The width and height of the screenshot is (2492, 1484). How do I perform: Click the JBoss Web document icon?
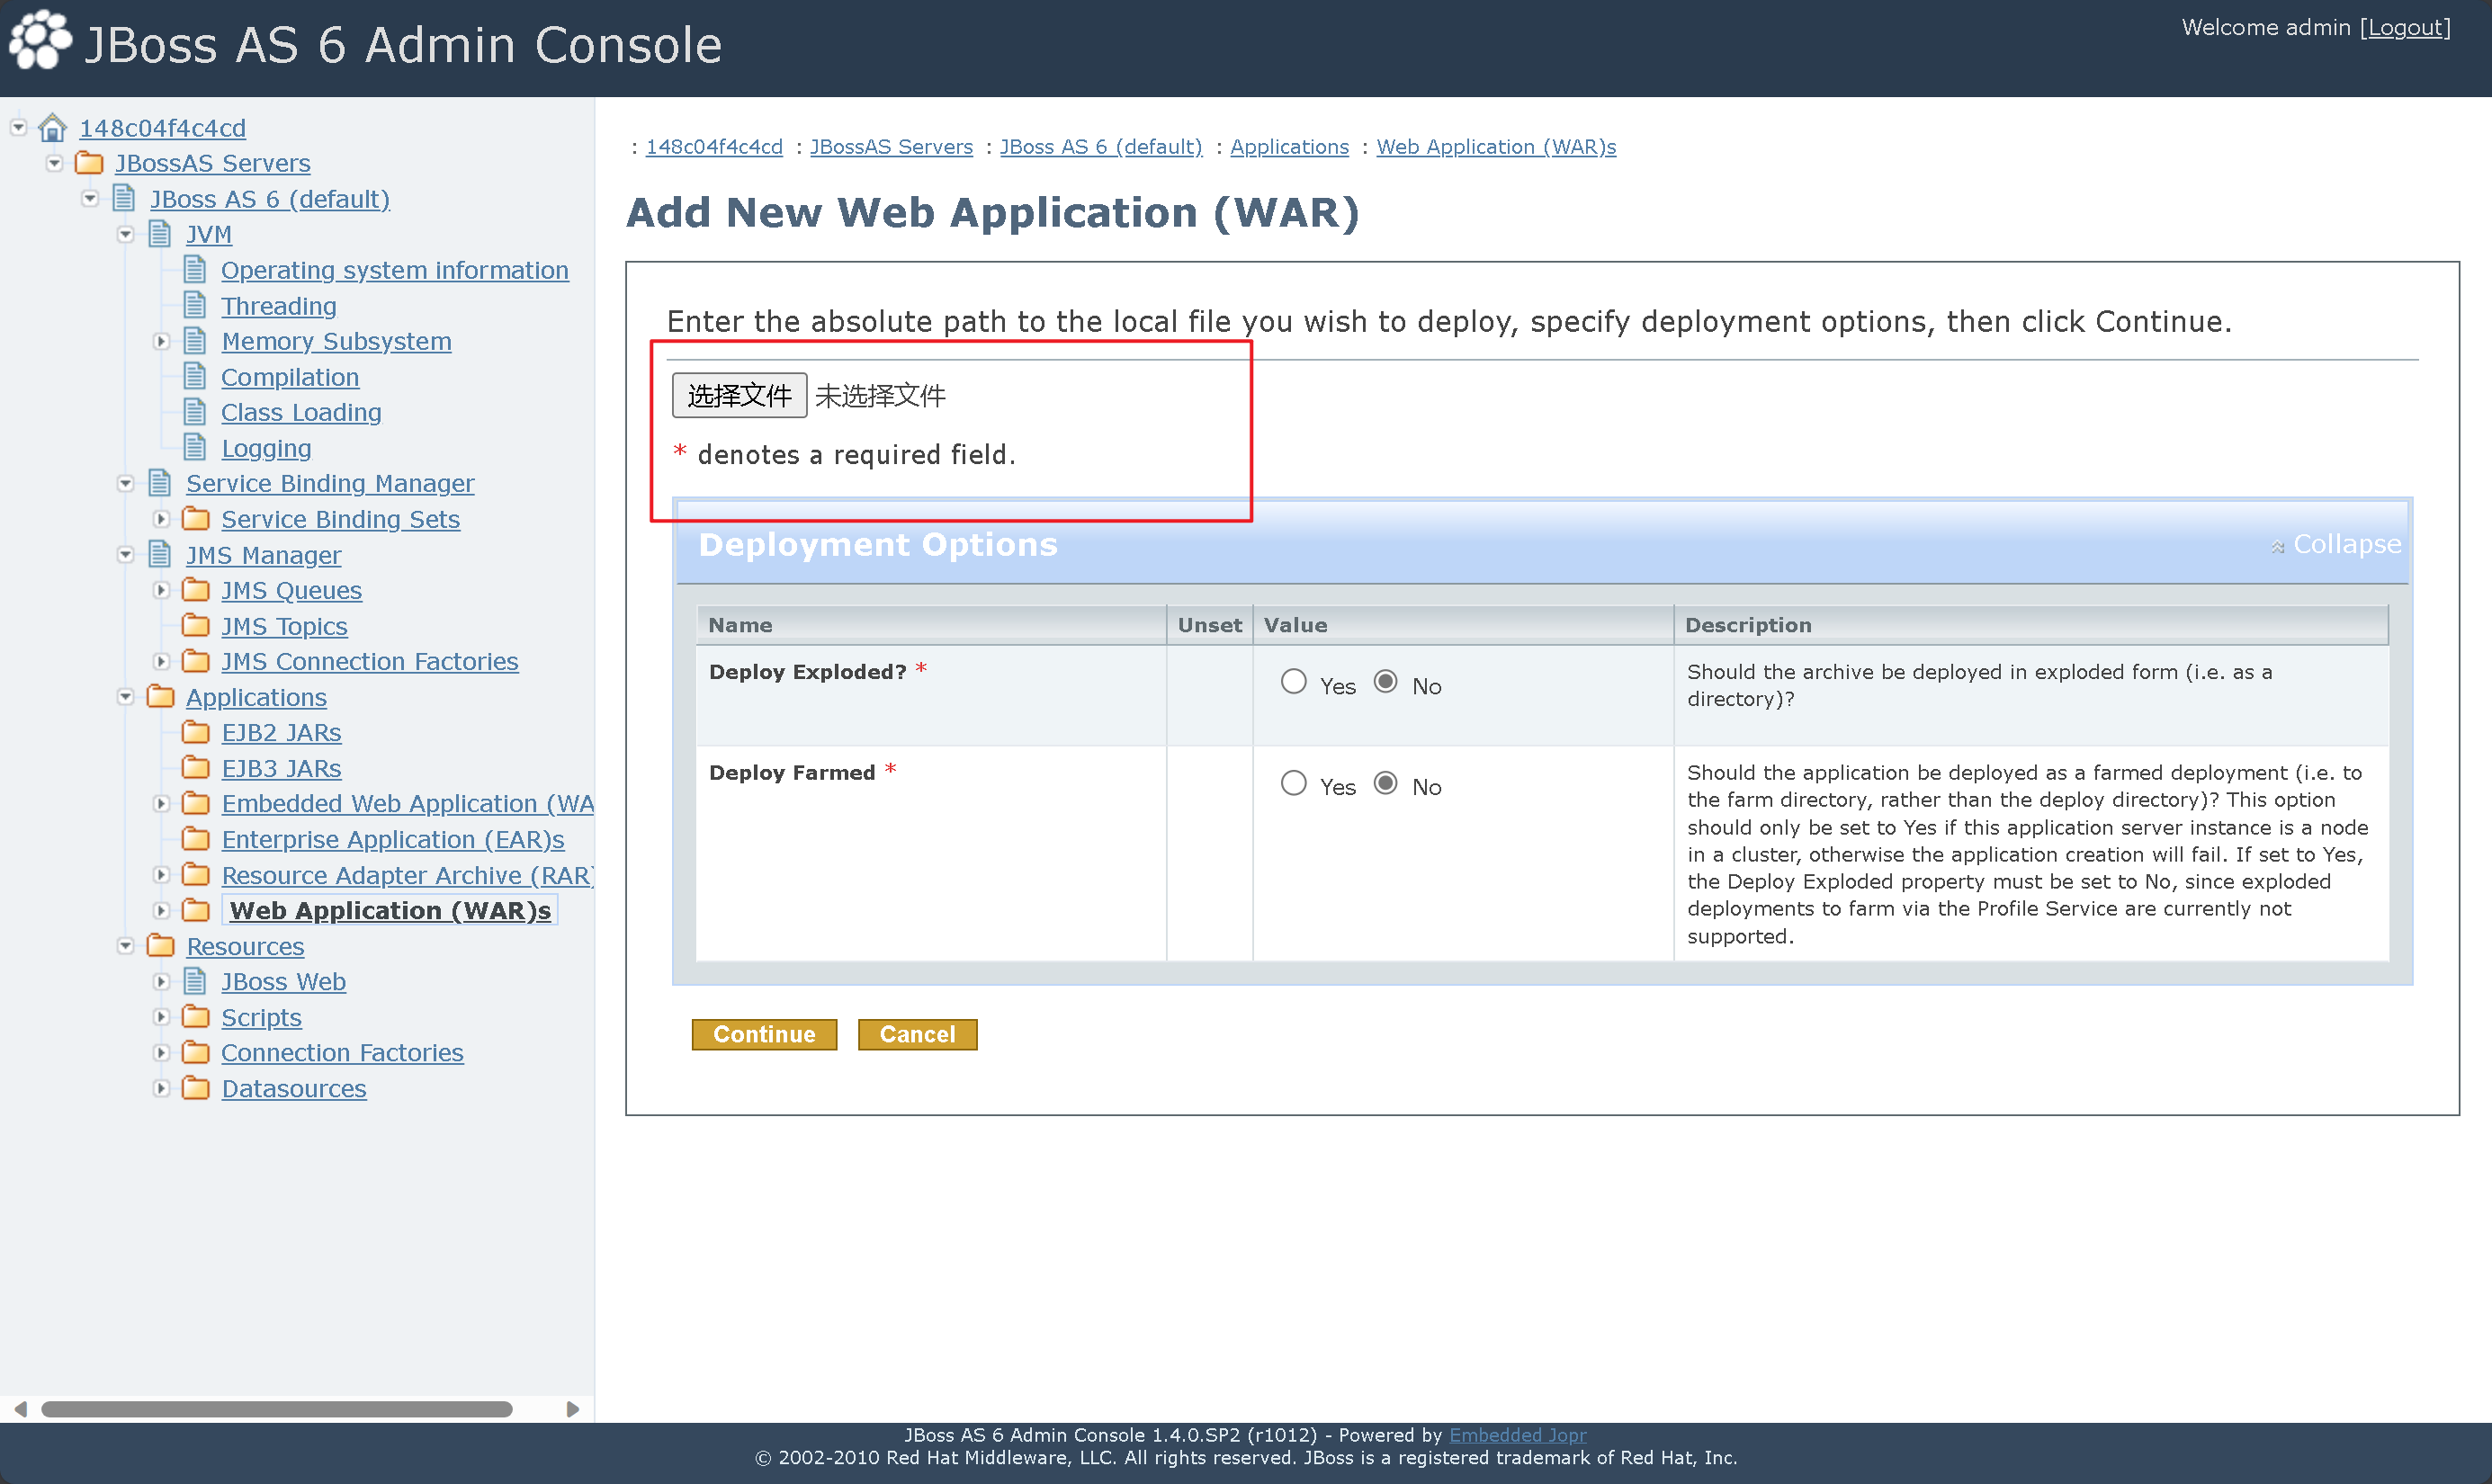coord(196,982)
